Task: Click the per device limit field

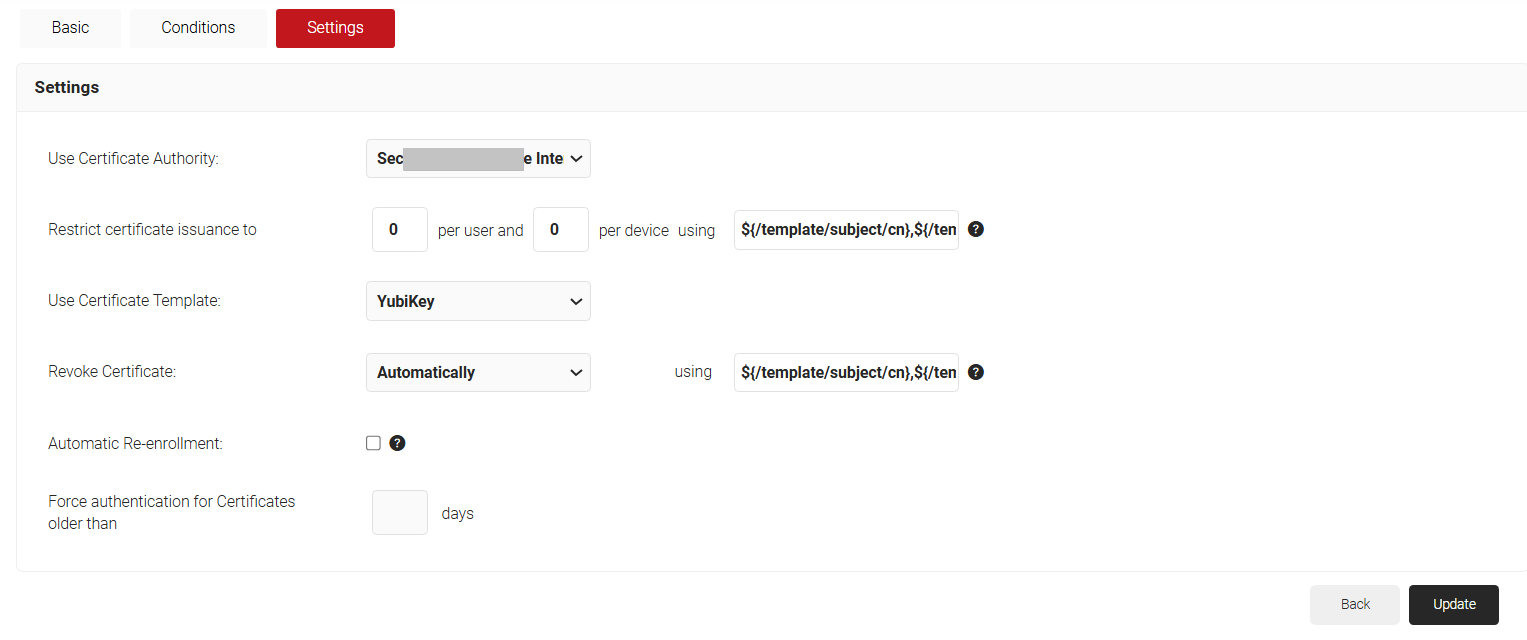Action: 560,230
